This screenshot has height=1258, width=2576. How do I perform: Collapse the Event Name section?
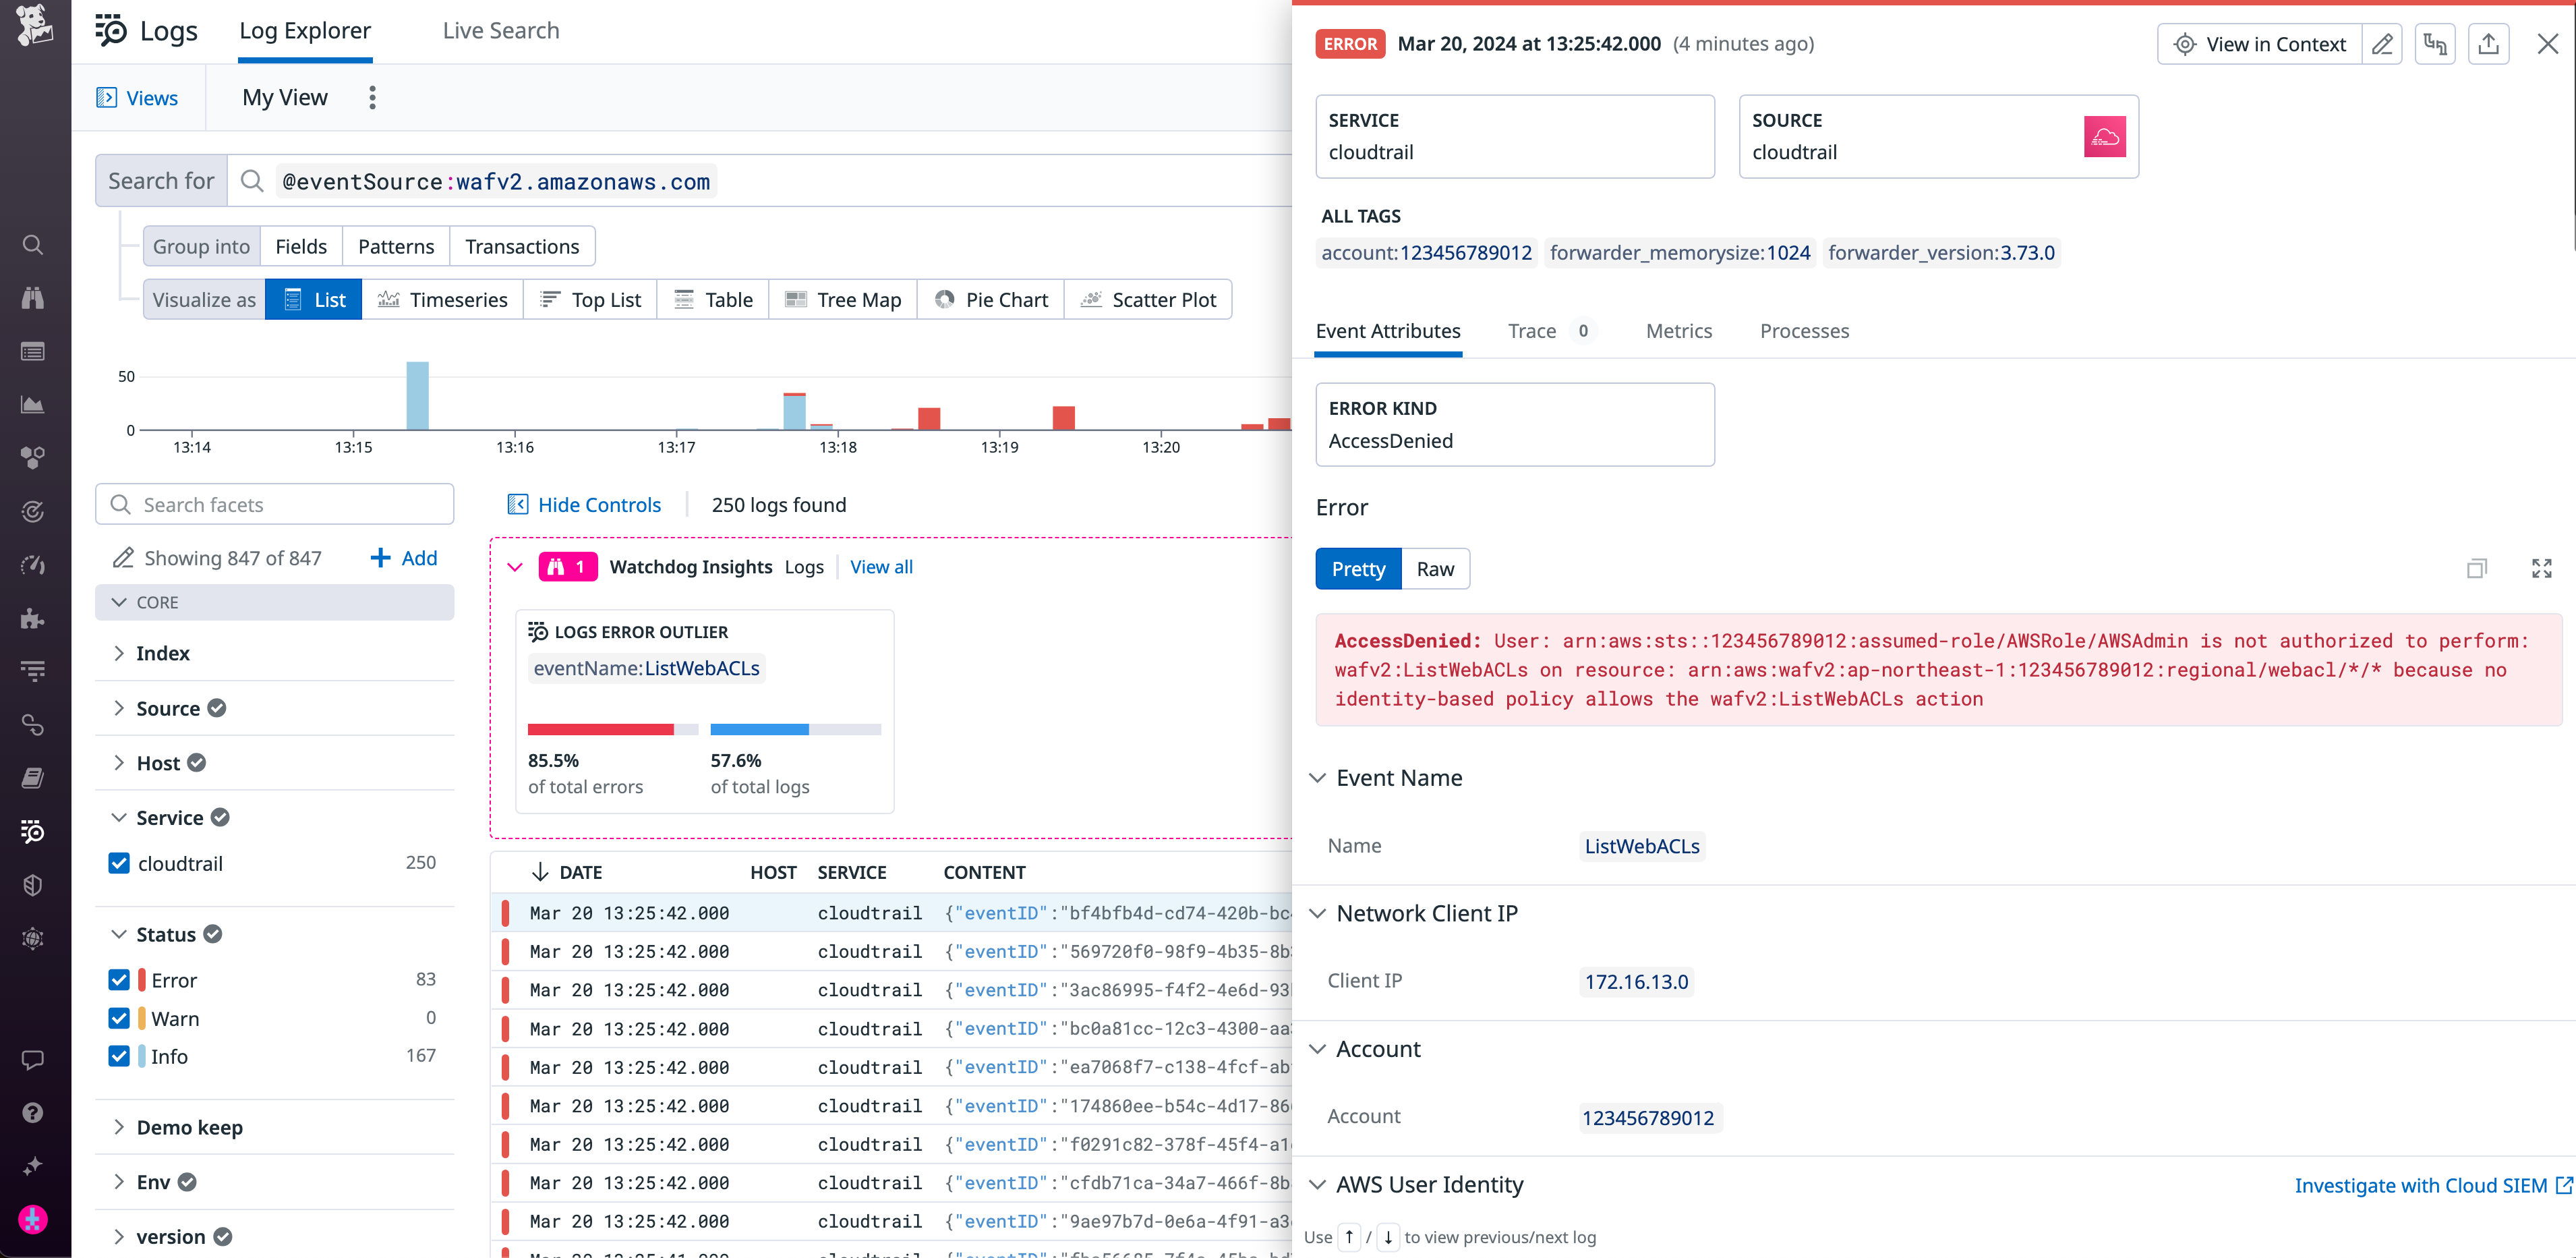click(1319, 777)
